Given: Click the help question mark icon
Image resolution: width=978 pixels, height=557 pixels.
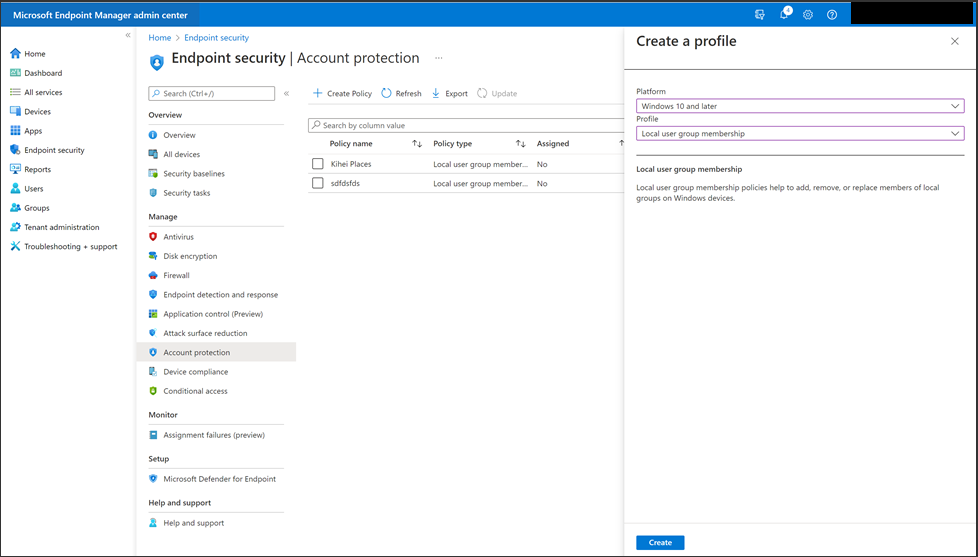Looking at the screenshot, I should (x=832, y=15).
